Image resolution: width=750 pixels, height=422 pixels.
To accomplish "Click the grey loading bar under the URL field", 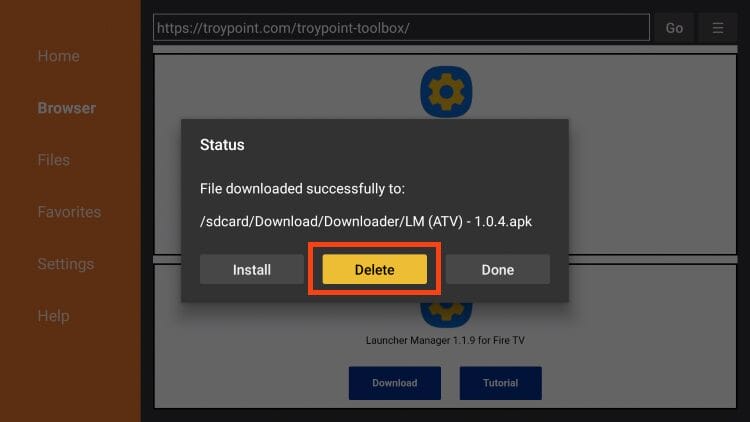I will 445,49.
